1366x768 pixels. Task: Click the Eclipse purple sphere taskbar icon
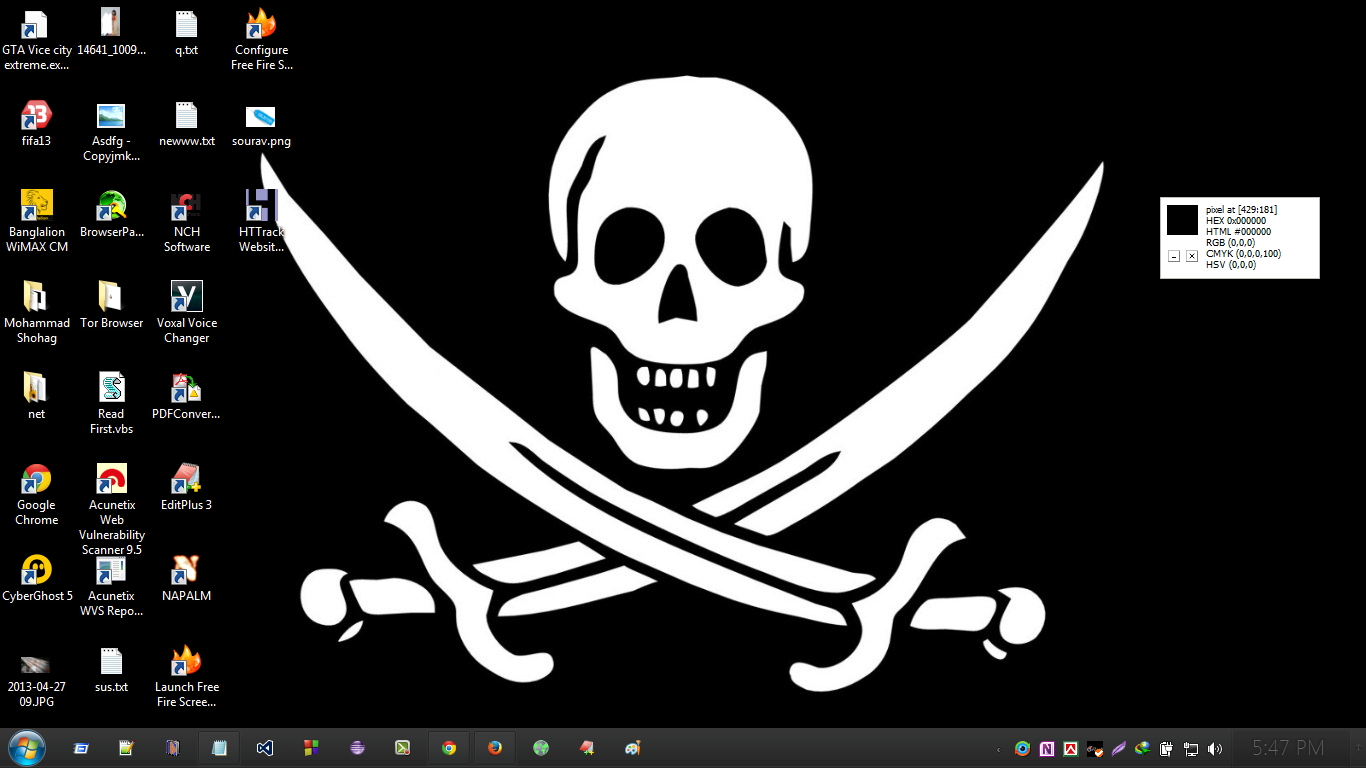(357, 748)
